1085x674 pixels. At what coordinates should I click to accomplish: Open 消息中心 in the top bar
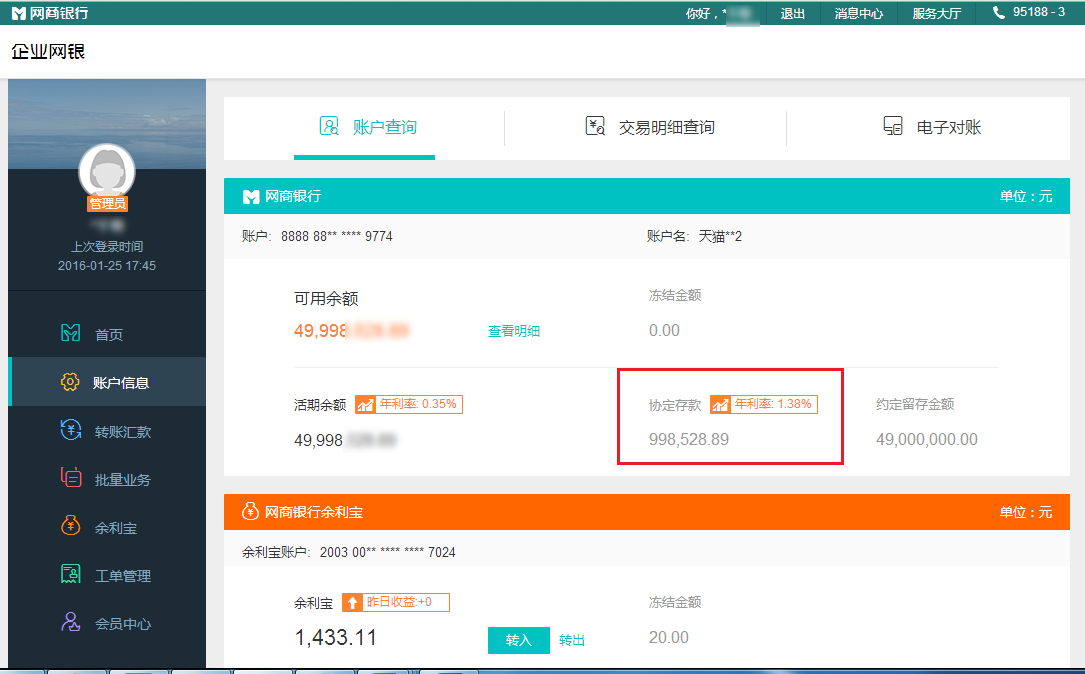click(x=859, y=13)
